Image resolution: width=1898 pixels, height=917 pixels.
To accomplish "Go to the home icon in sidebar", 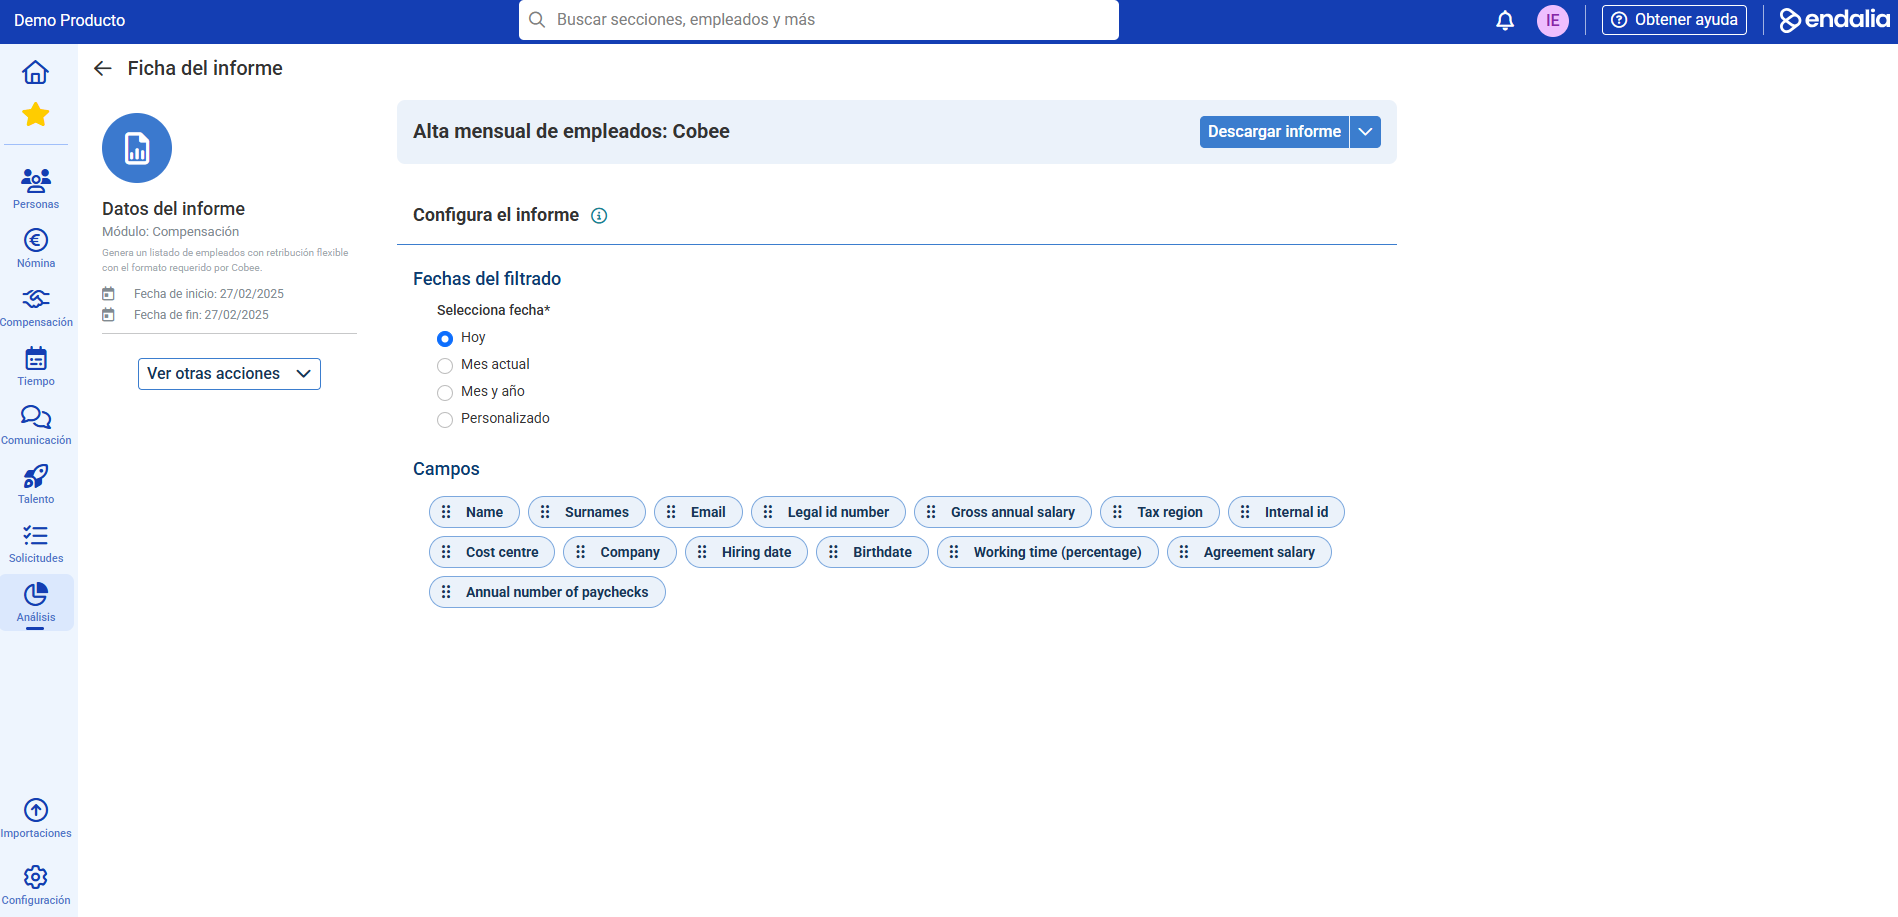I will (x=36, y=72).
